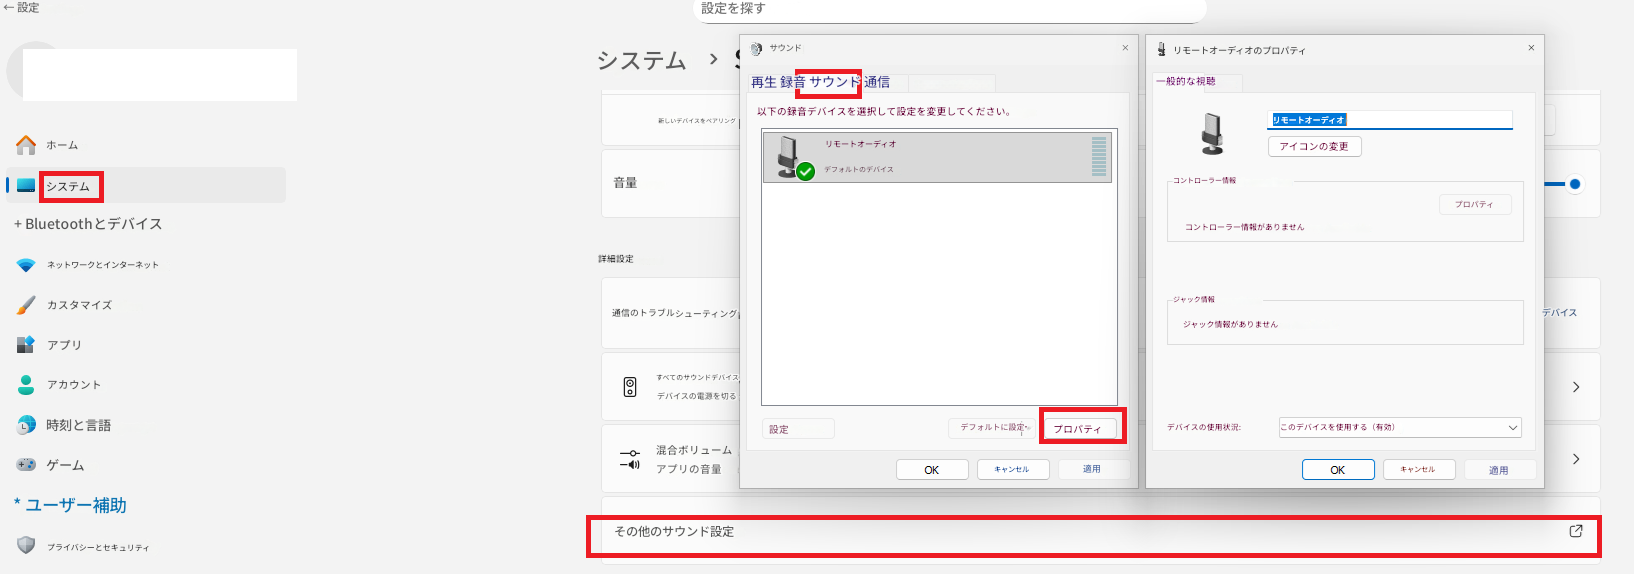The width and height of the screenshot is (1634, 574).
Task: Click ジャック情報がありません text
Action: pyautogui.click(x=1231, y=324)
